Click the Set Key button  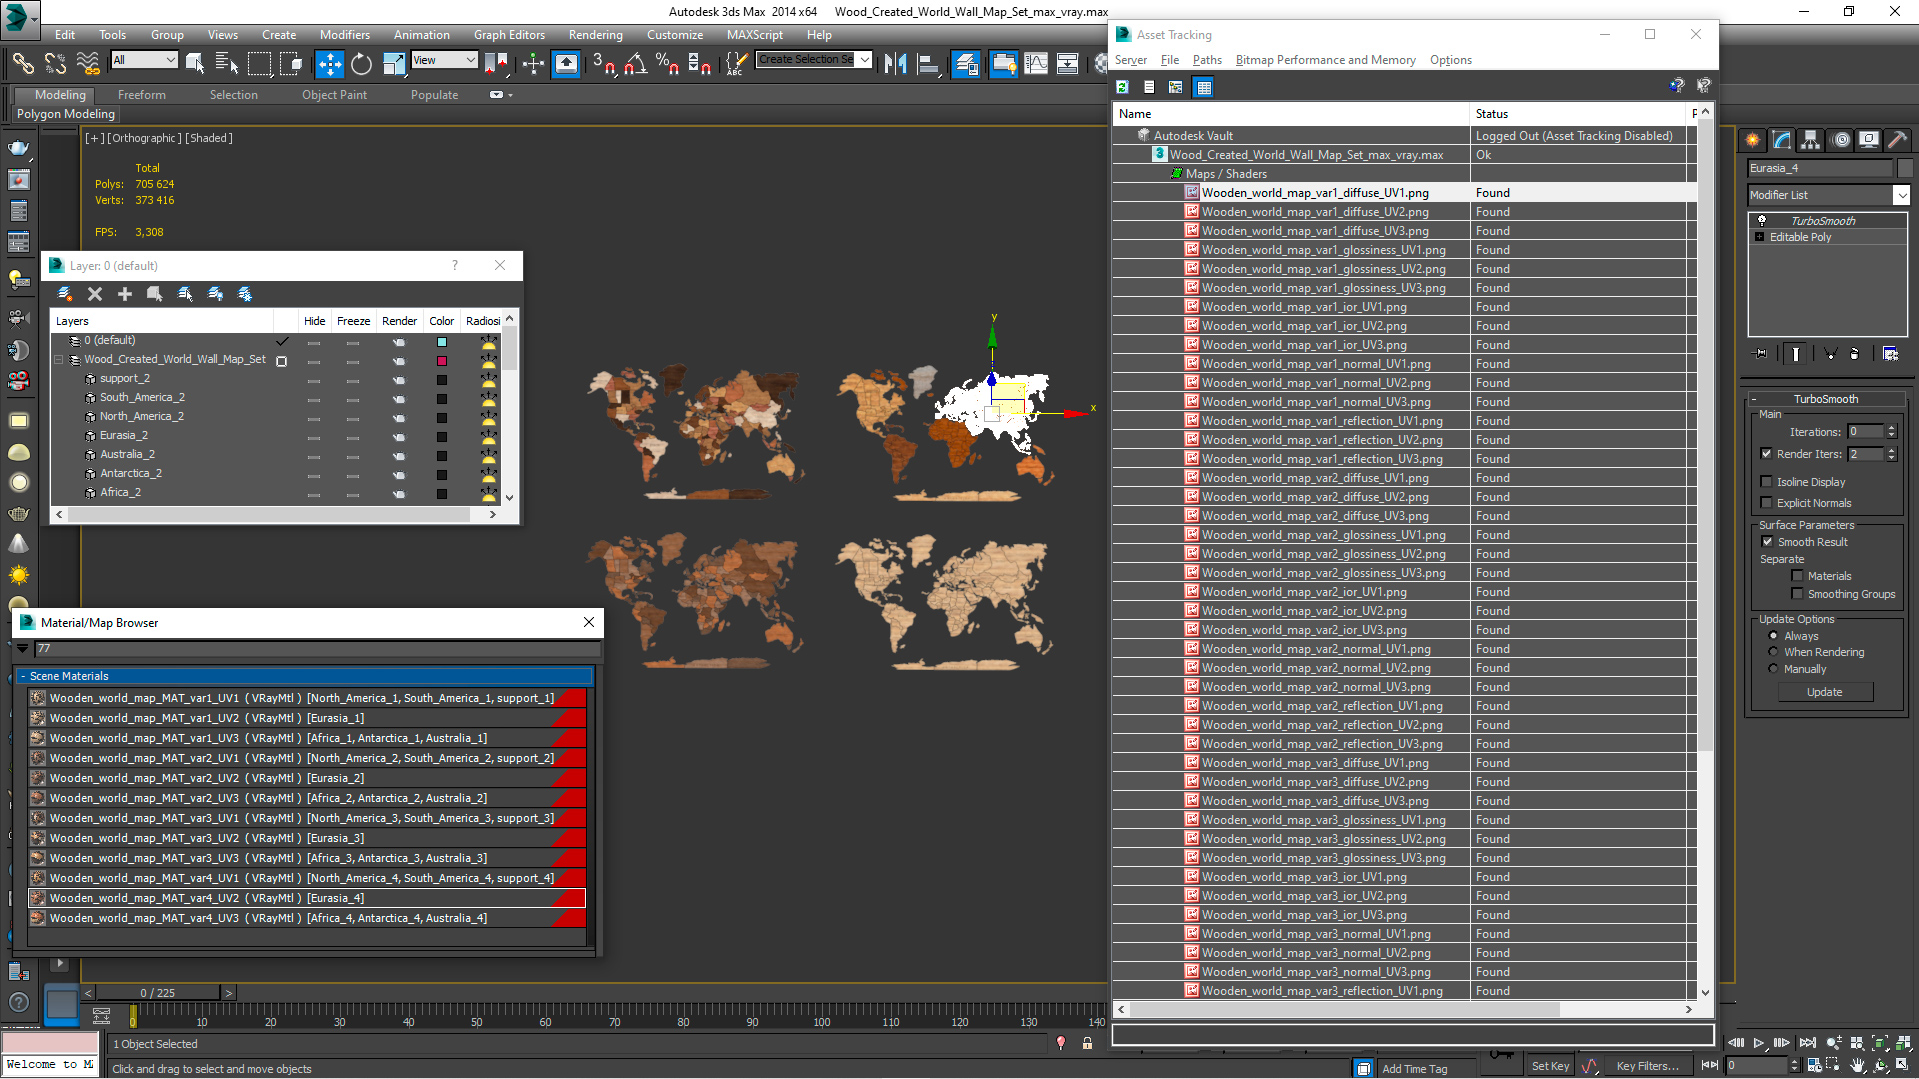1550,1066
